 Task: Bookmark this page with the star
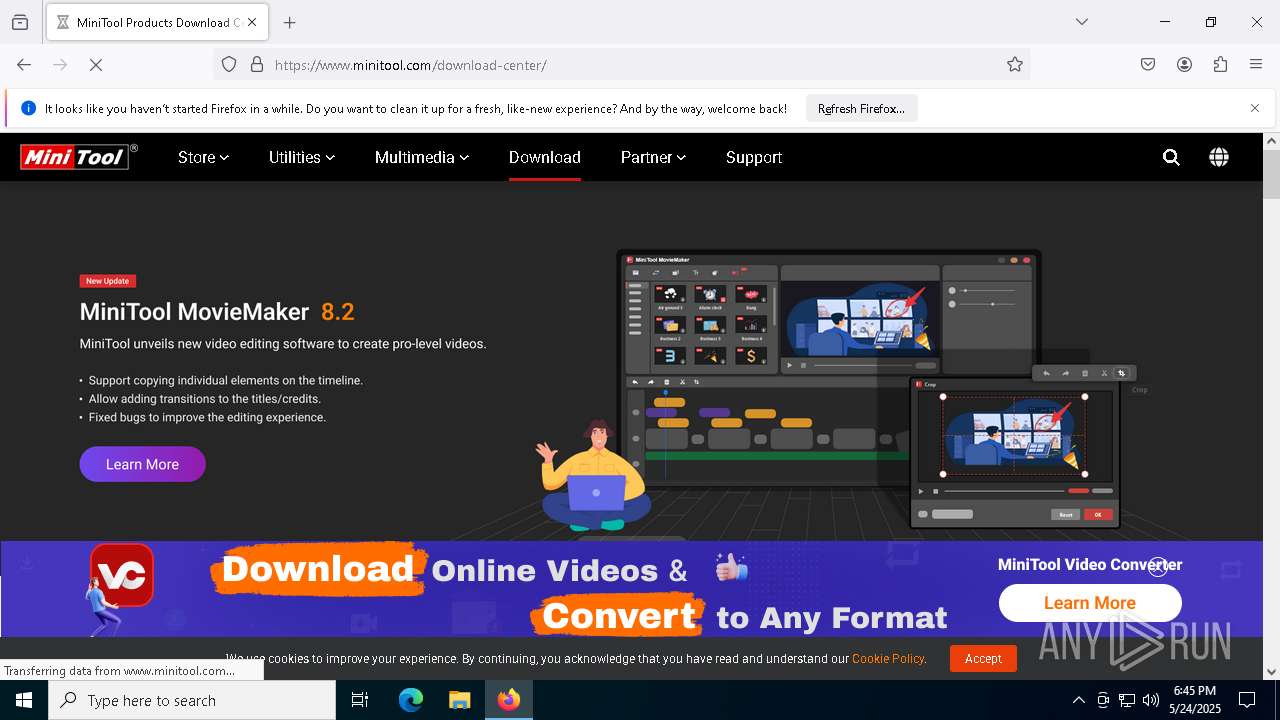point(1015,65)
